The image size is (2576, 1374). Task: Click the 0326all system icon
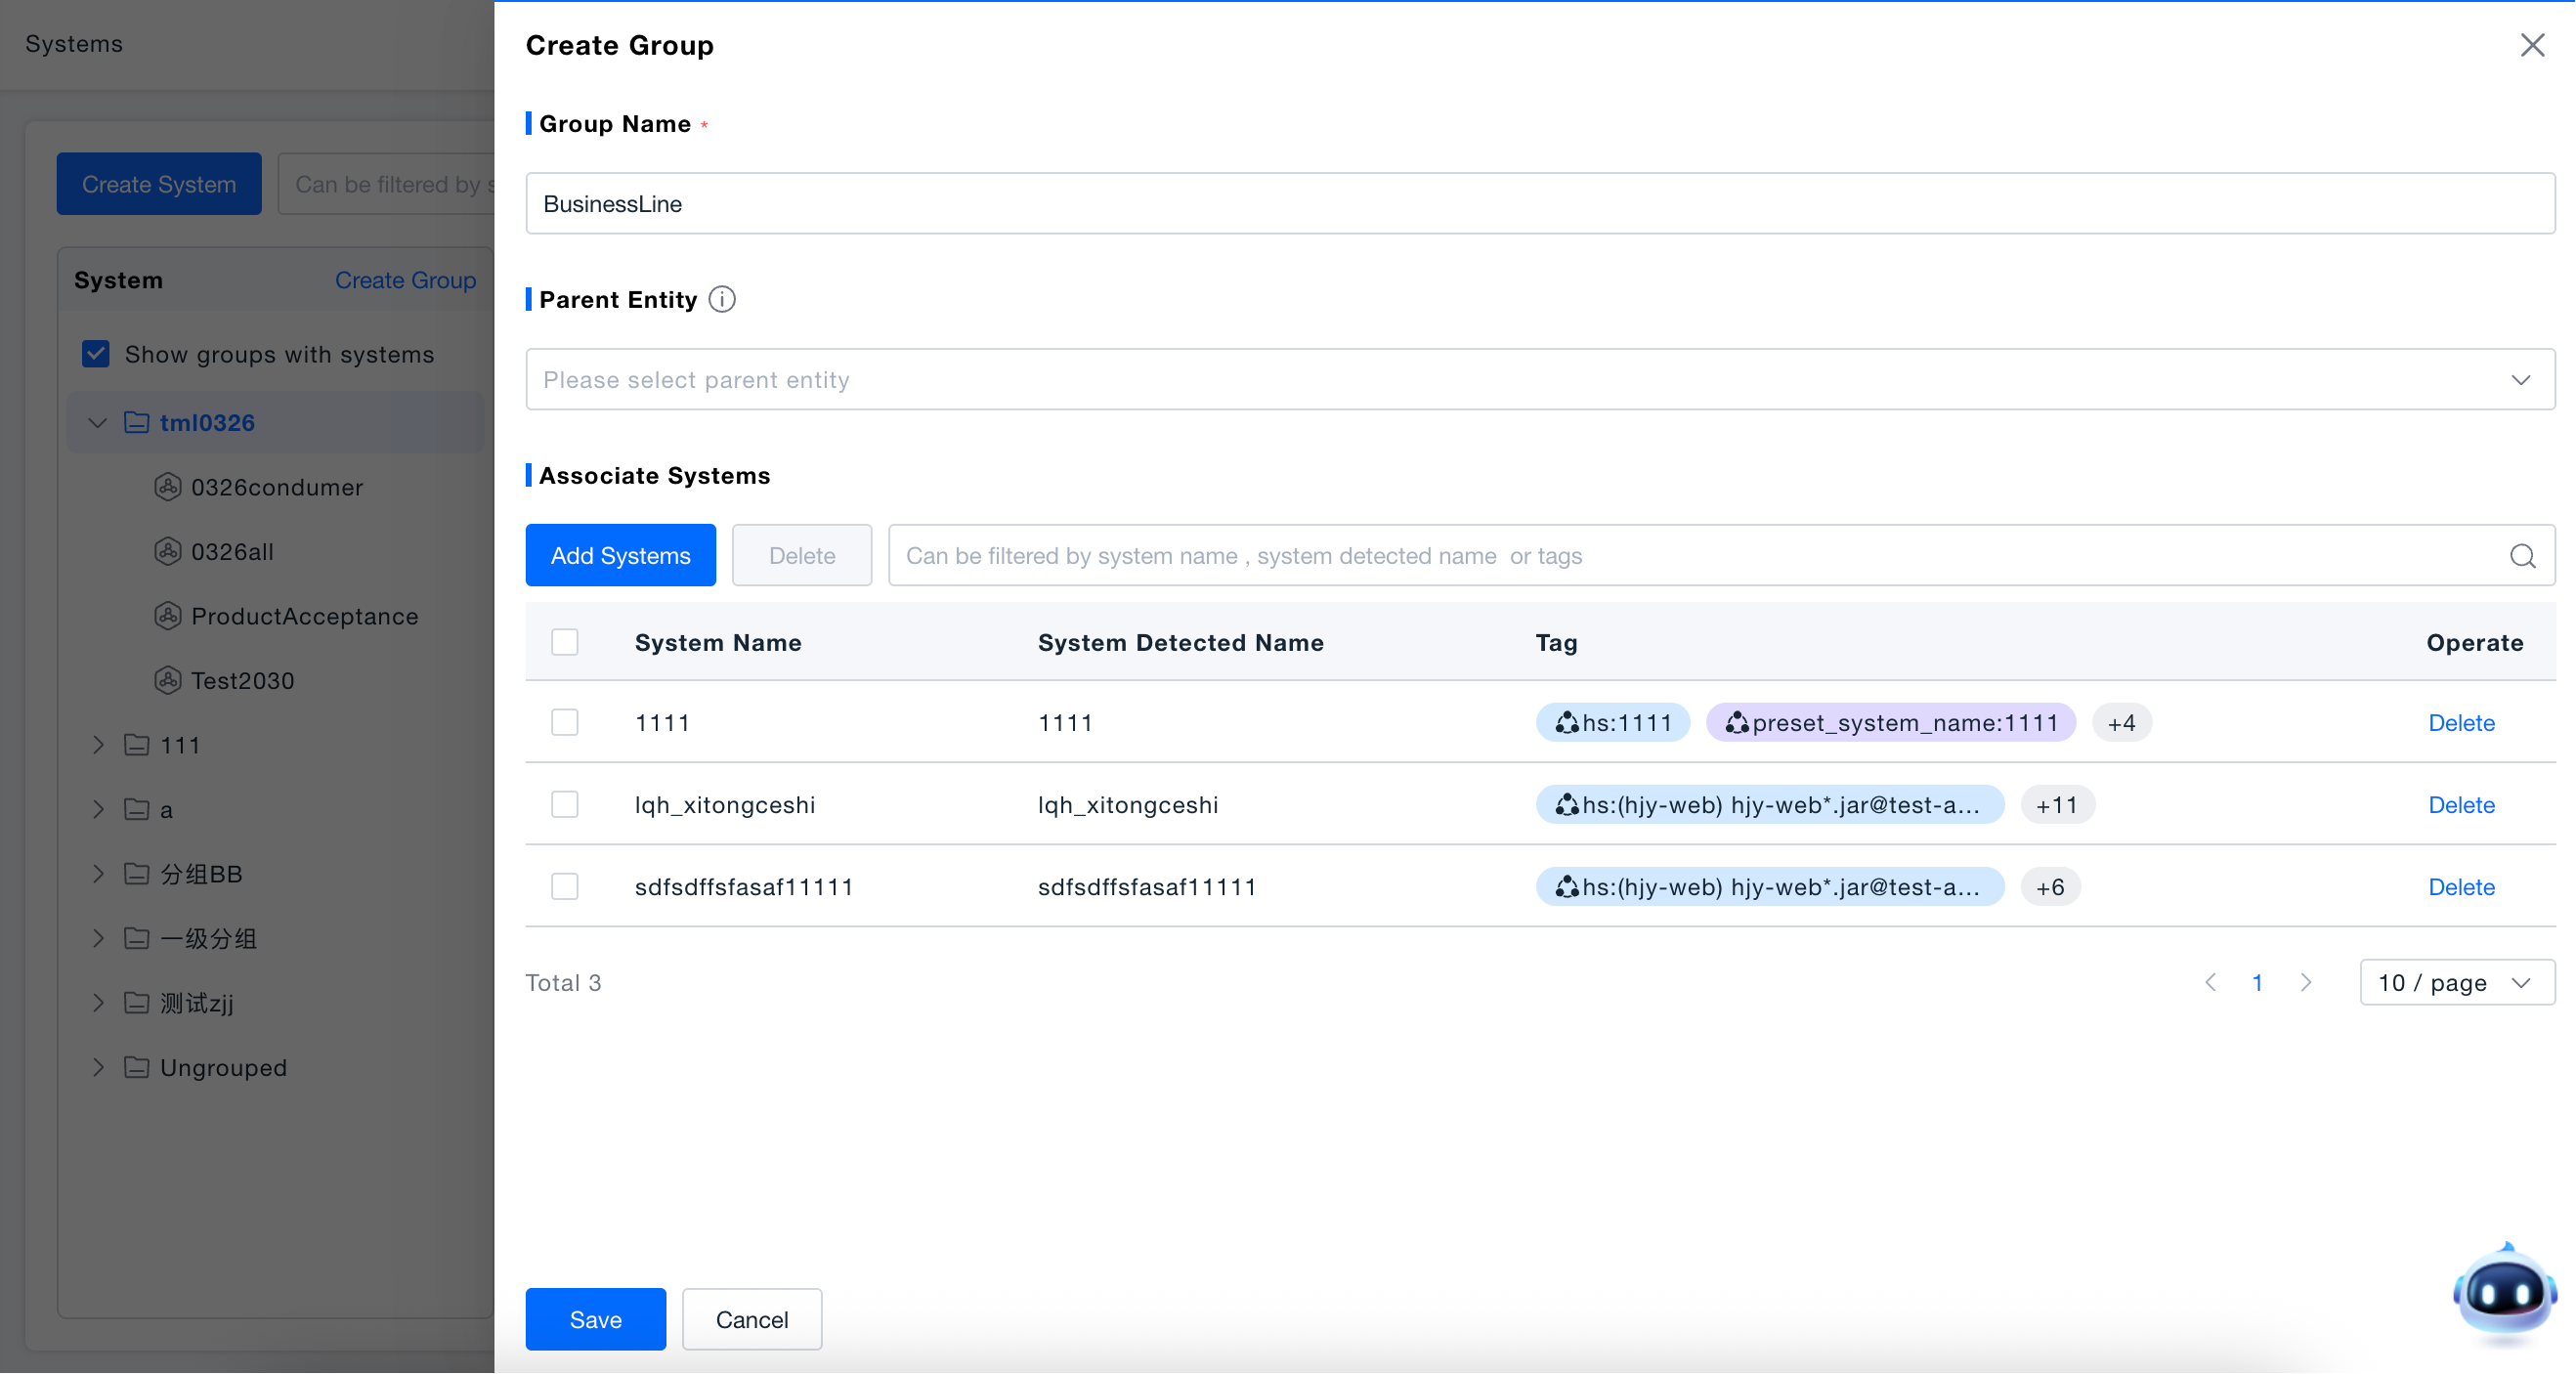click(x=167, y=551)
